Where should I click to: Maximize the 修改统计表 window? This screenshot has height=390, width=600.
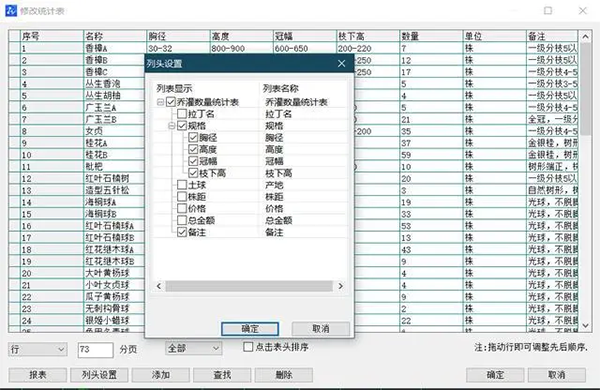coord(548,11)
